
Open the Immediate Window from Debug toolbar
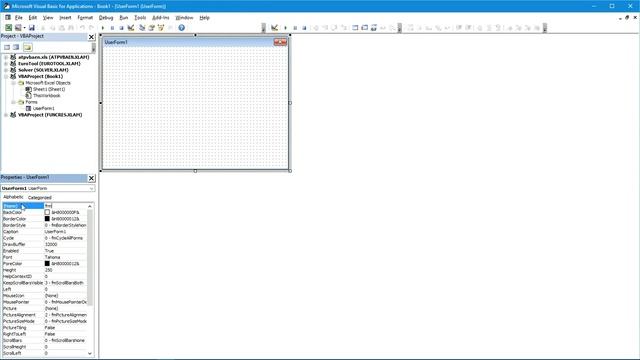[x=364, y=28]
